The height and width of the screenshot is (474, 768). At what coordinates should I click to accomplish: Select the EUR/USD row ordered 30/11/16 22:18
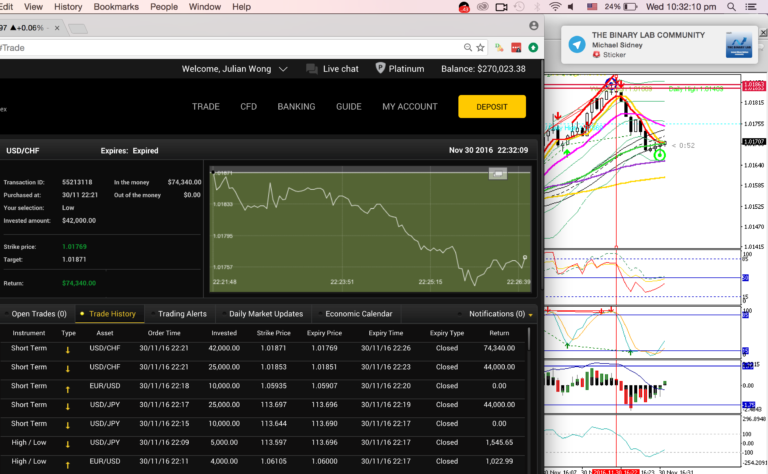pos(263,386)
